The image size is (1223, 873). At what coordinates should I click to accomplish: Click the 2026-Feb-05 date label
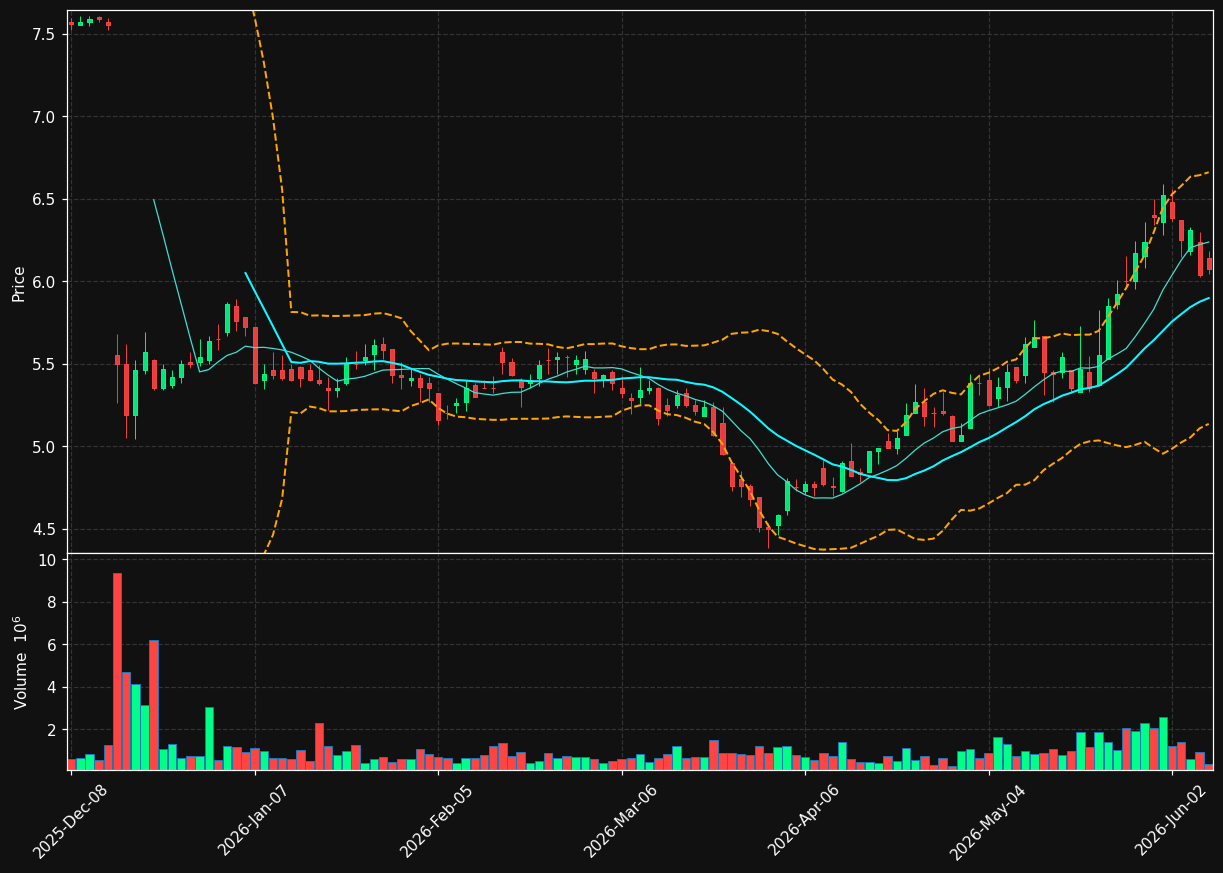point(437,821)
